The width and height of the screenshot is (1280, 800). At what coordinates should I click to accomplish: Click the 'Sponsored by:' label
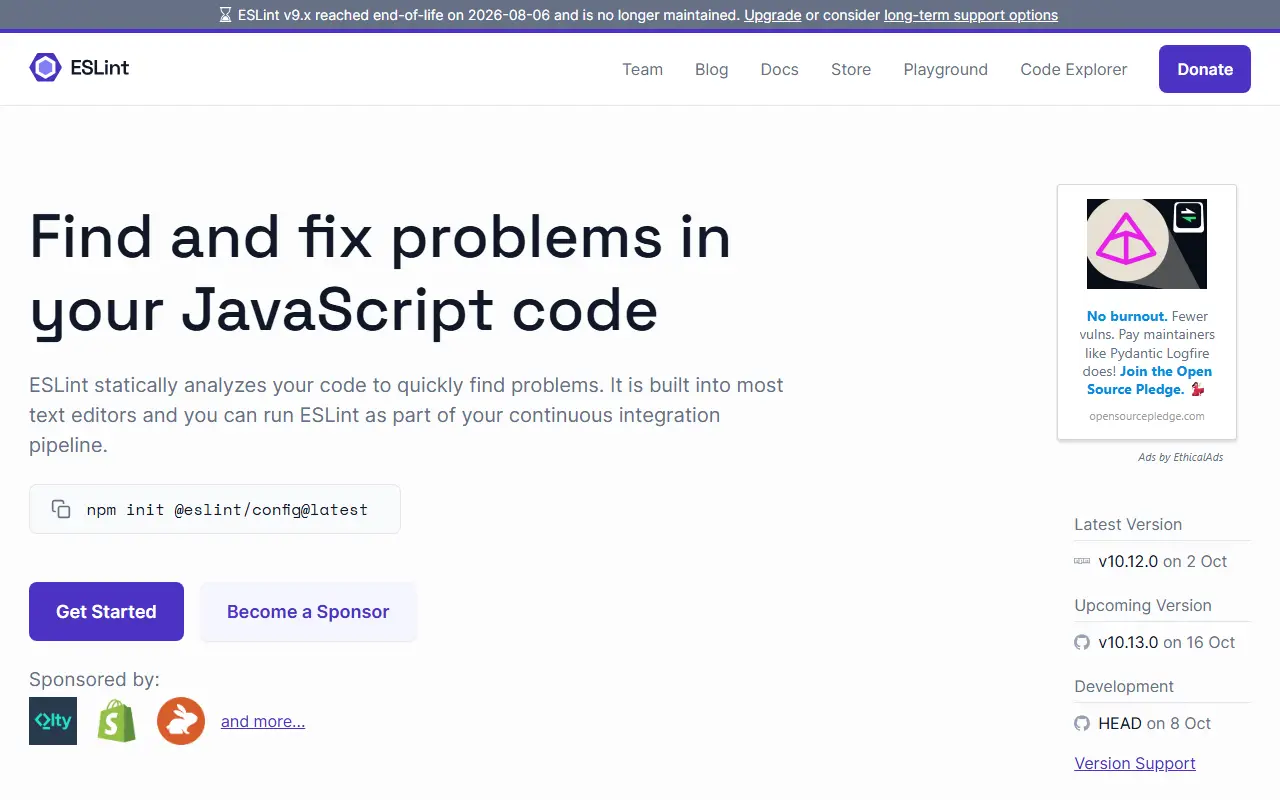(x=94, y=679)
